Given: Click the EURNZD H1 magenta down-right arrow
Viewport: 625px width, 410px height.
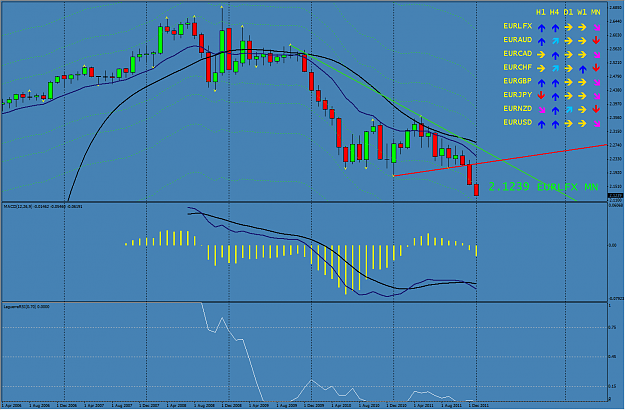Looking at the screenshot, I should coord(541,110).
